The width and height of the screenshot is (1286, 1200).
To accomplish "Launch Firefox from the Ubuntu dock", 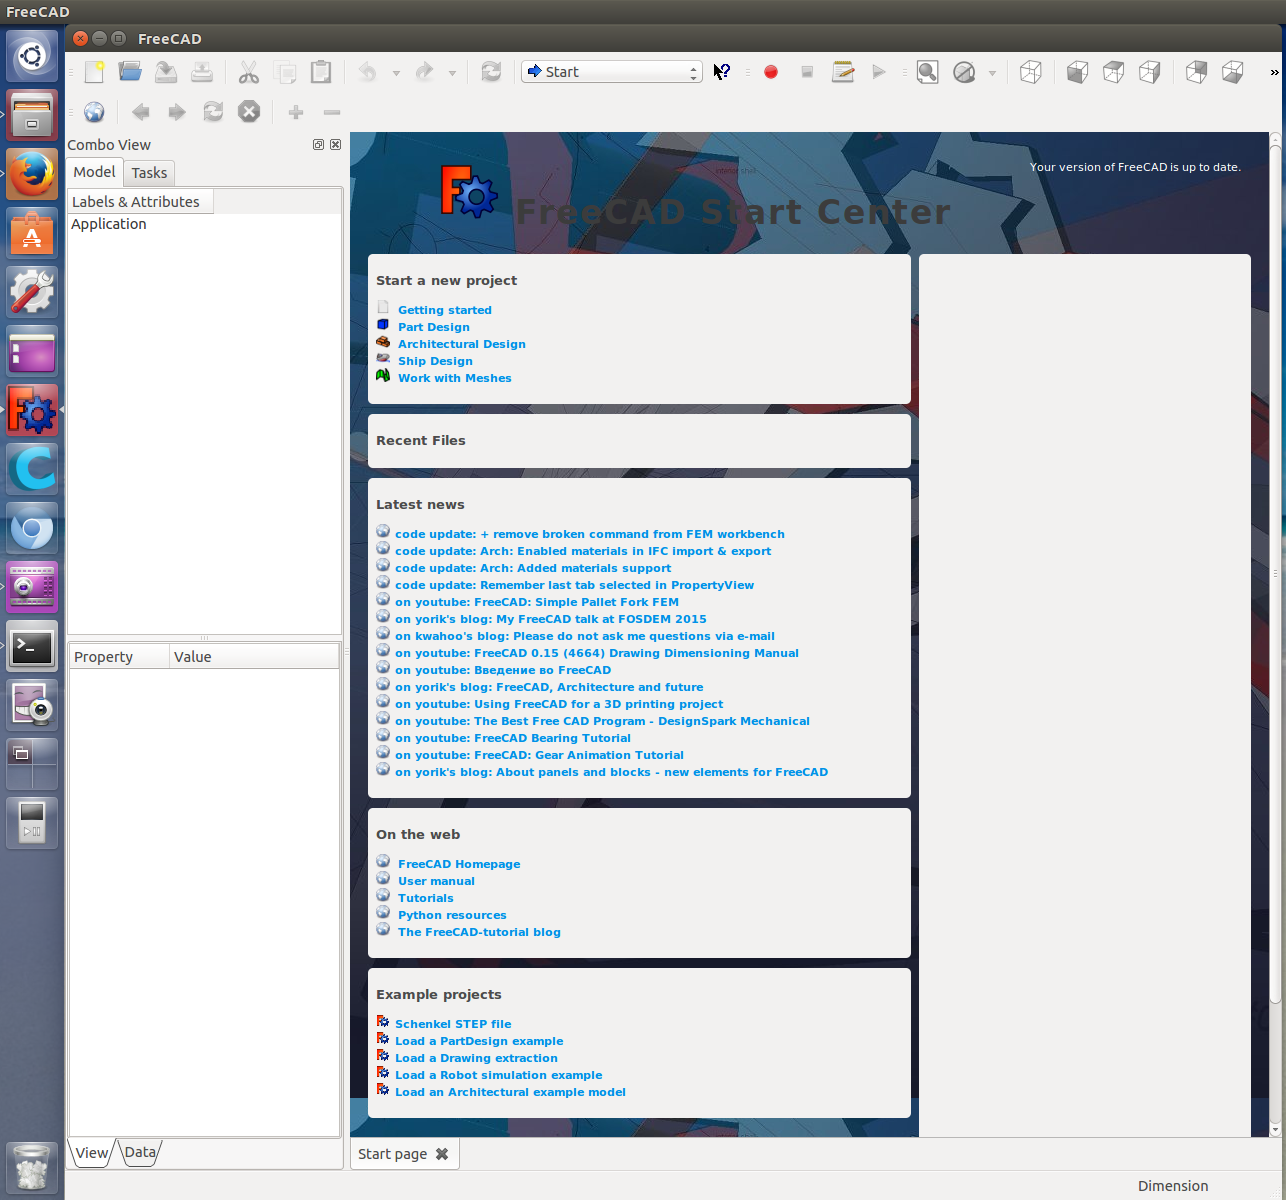I will (x=32, y=174).
